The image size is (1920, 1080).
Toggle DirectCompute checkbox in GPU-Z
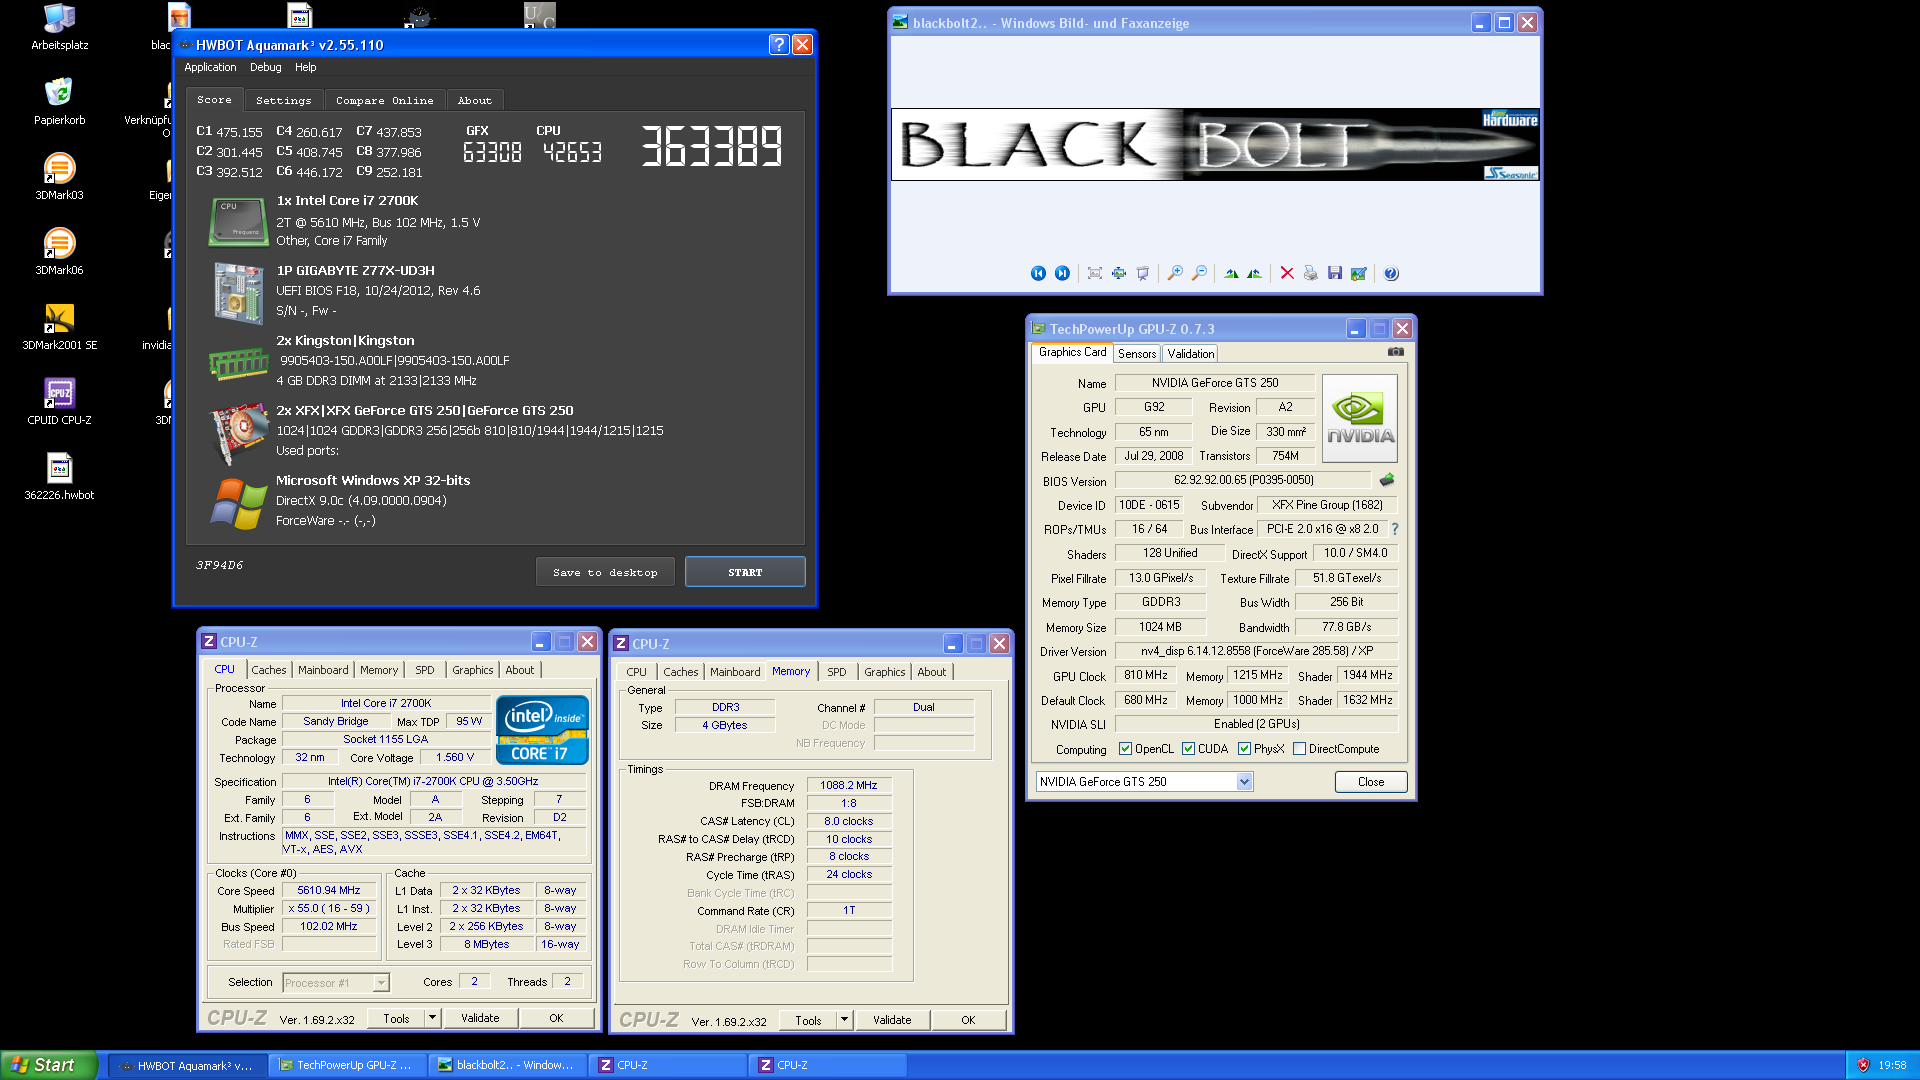[1299, 749]
